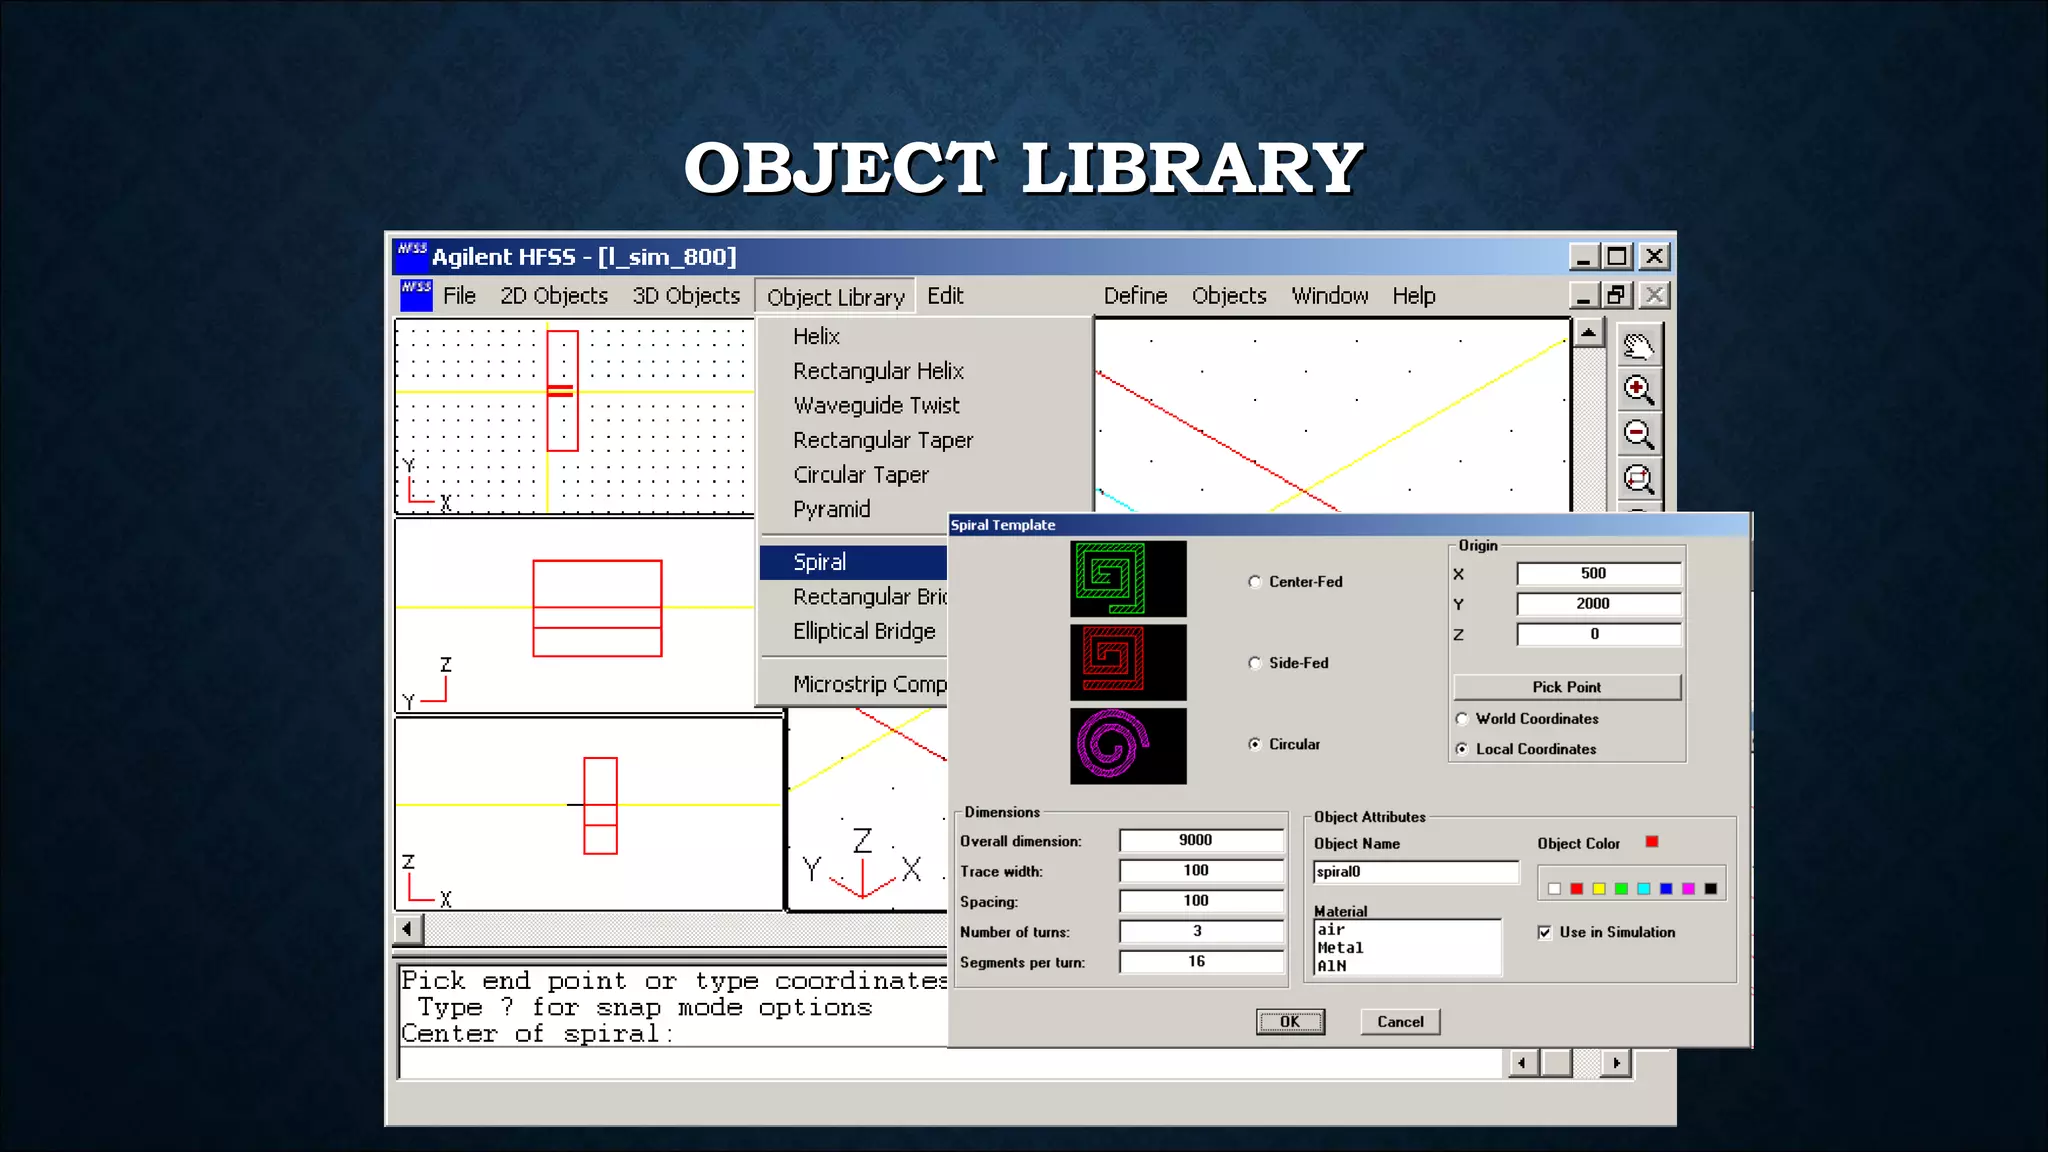Pick the cyan object color swatch

(x=1644, y=889)
